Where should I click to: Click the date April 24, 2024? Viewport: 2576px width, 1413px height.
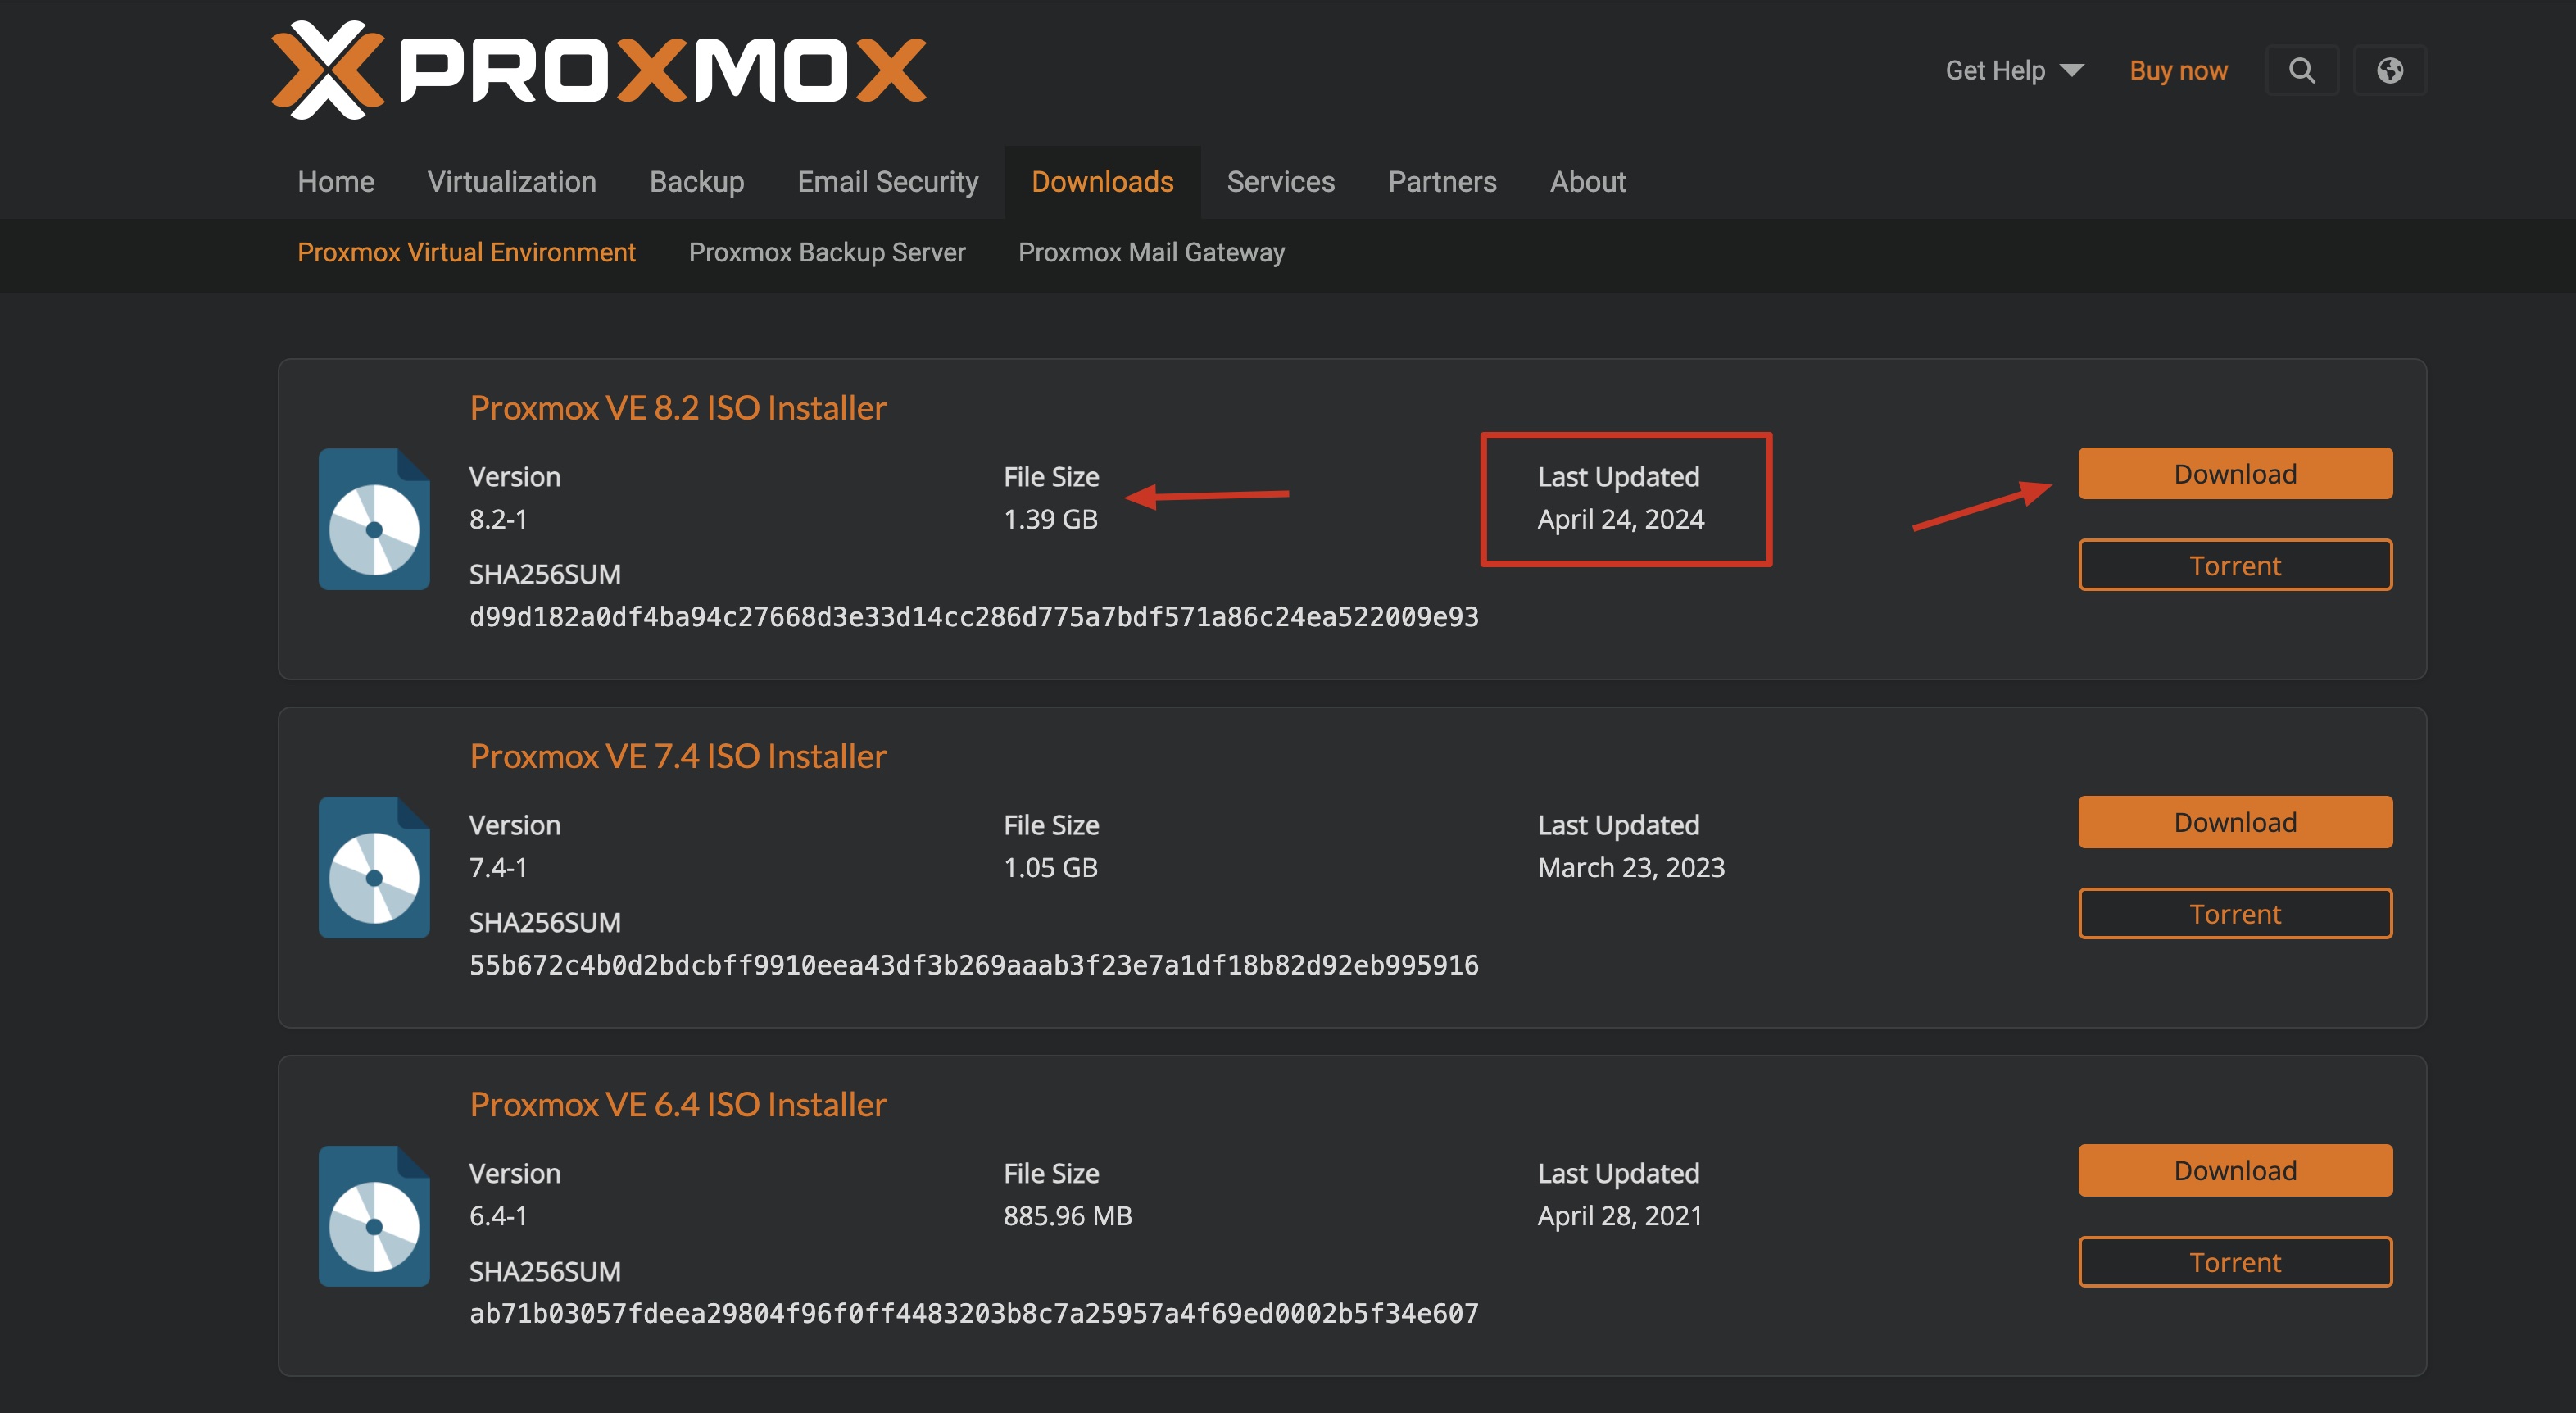1620,519
